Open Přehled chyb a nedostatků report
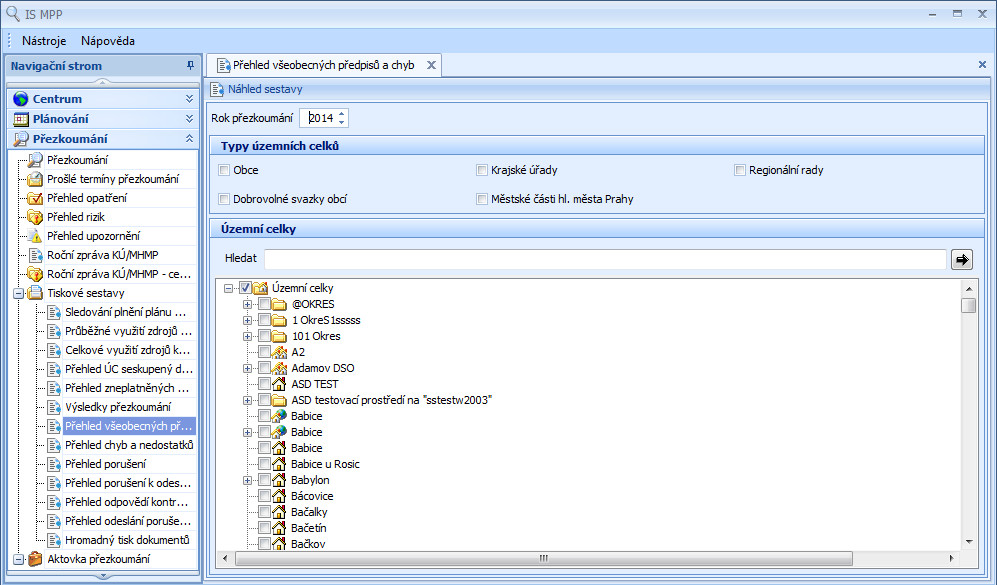997x585 pixels. 129,445
